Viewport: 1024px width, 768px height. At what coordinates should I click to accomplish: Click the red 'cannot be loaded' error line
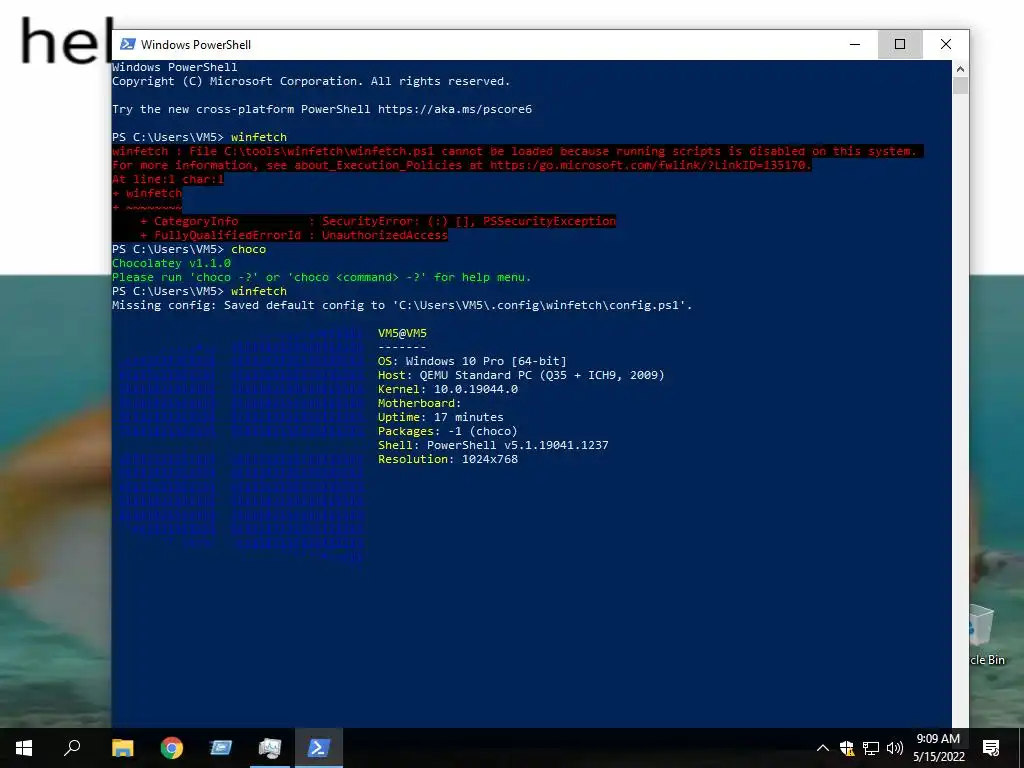point(515,151)
